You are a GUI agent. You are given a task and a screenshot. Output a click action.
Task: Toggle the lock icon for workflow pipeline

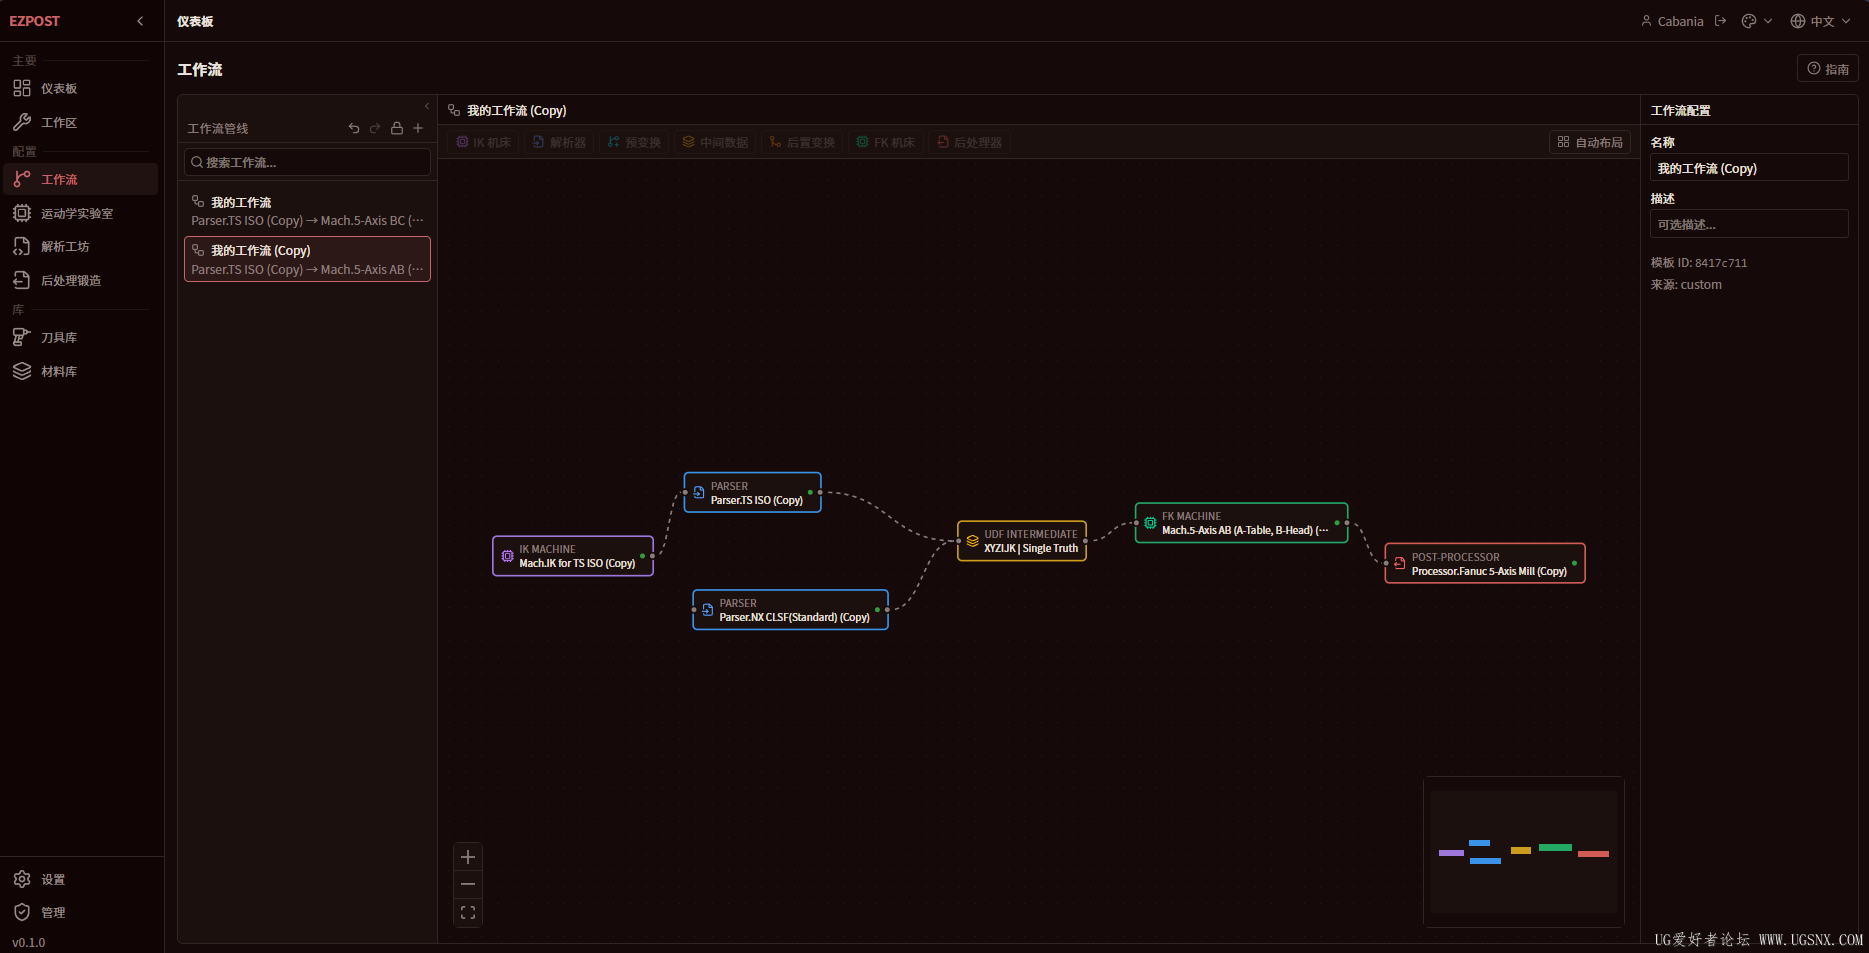(397, 128)
